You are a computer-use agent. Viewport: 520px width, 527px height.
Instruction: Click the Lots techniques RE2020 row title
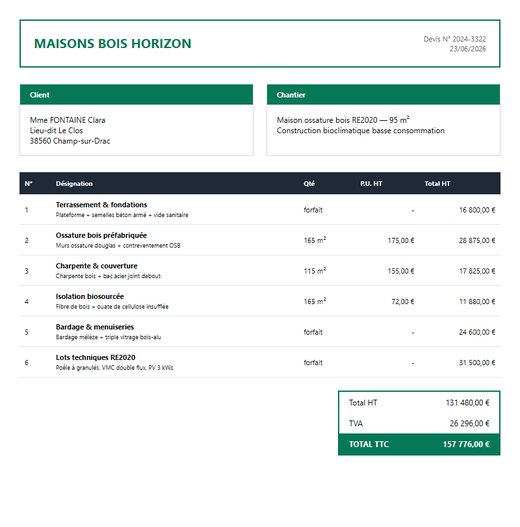(95, 357)
